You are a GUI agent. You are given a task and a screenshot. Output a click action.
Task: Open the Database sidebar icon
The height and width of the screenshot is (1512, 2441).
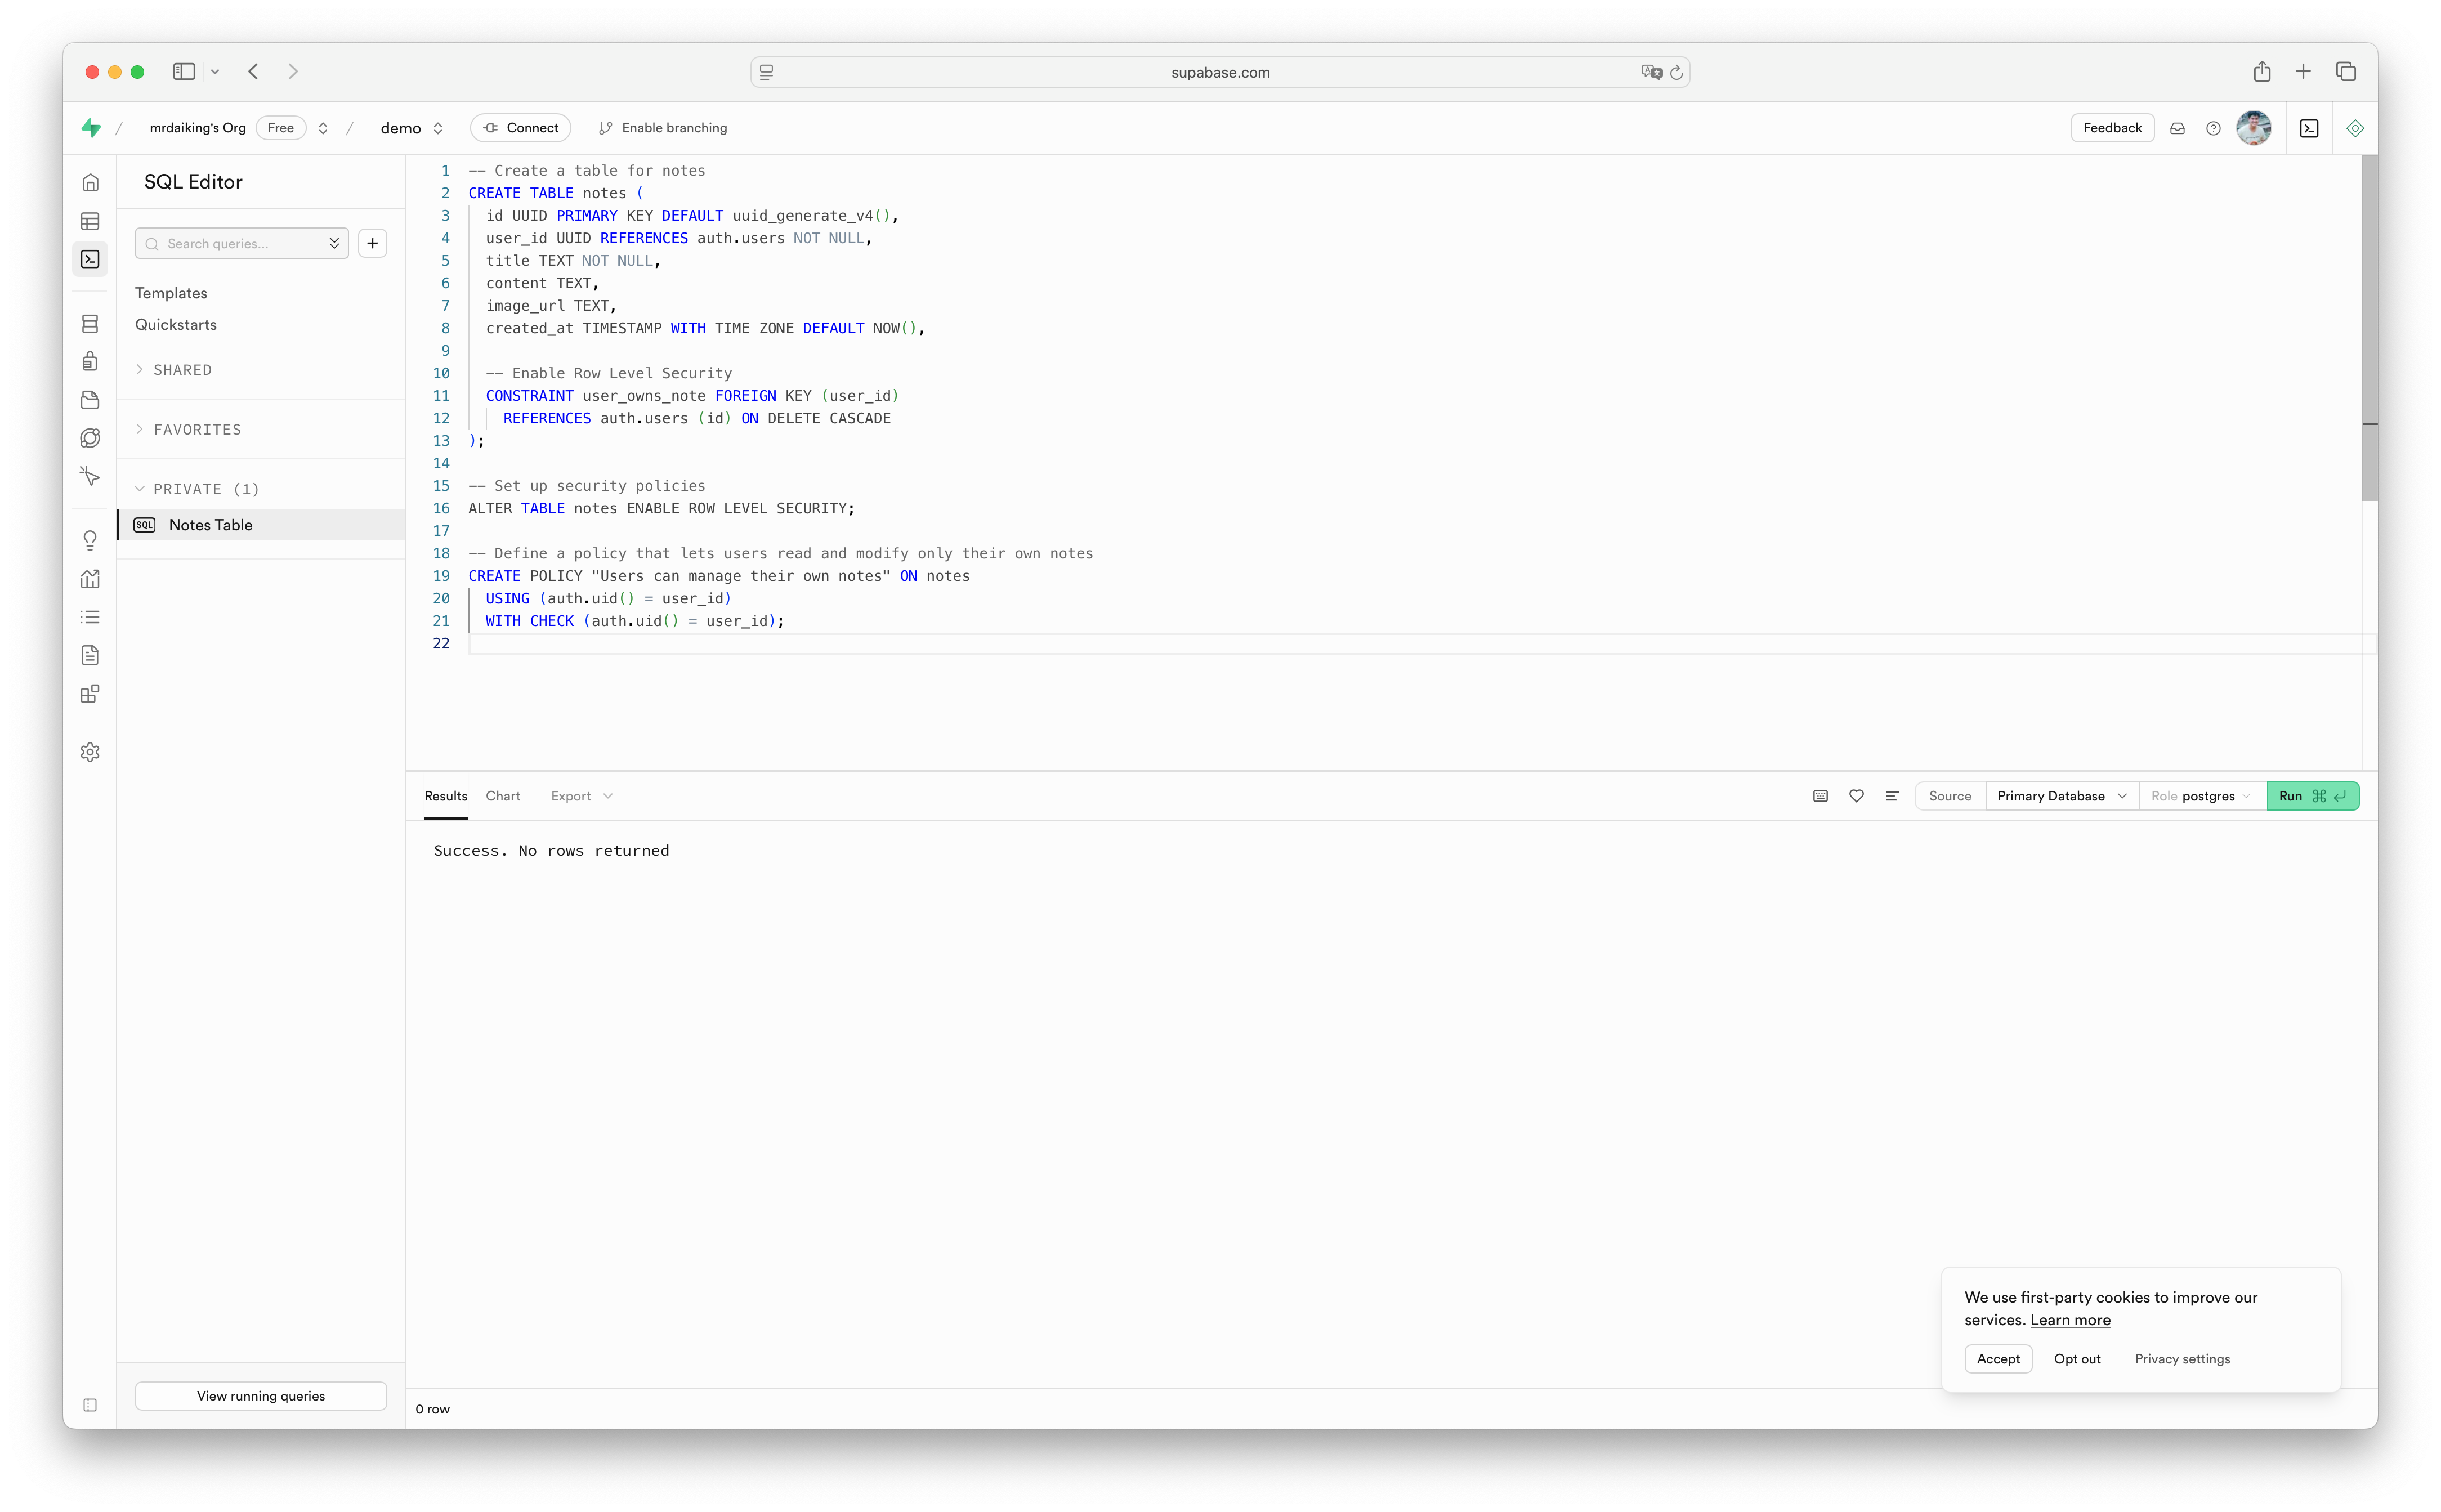coord(90,323)
